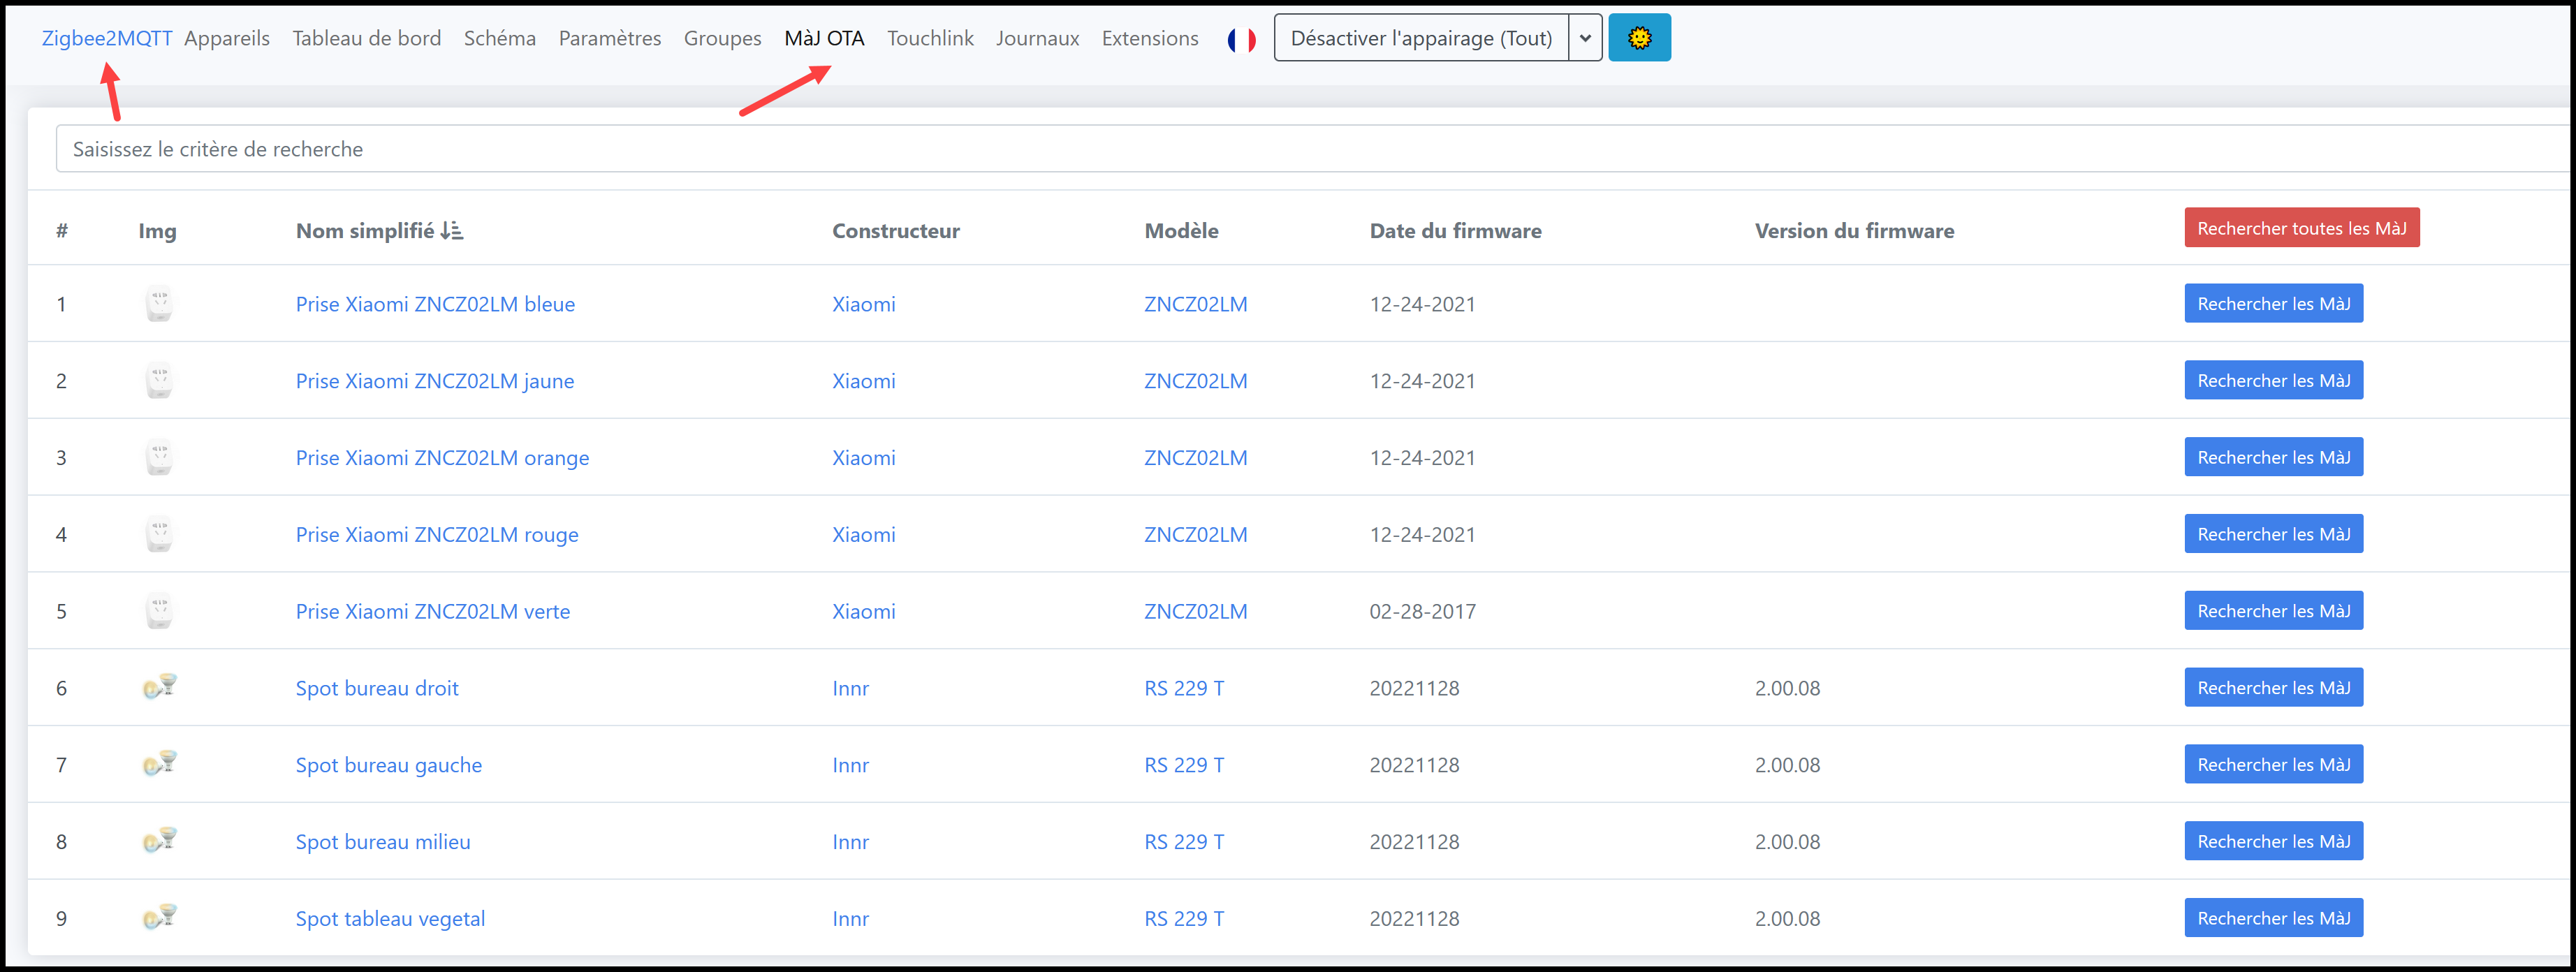The height and width of the screenshot is (972, 2576).
Task: Click bulb image for Spot bureau gauche
Action: pyautogui.click(x=160, y=763)
